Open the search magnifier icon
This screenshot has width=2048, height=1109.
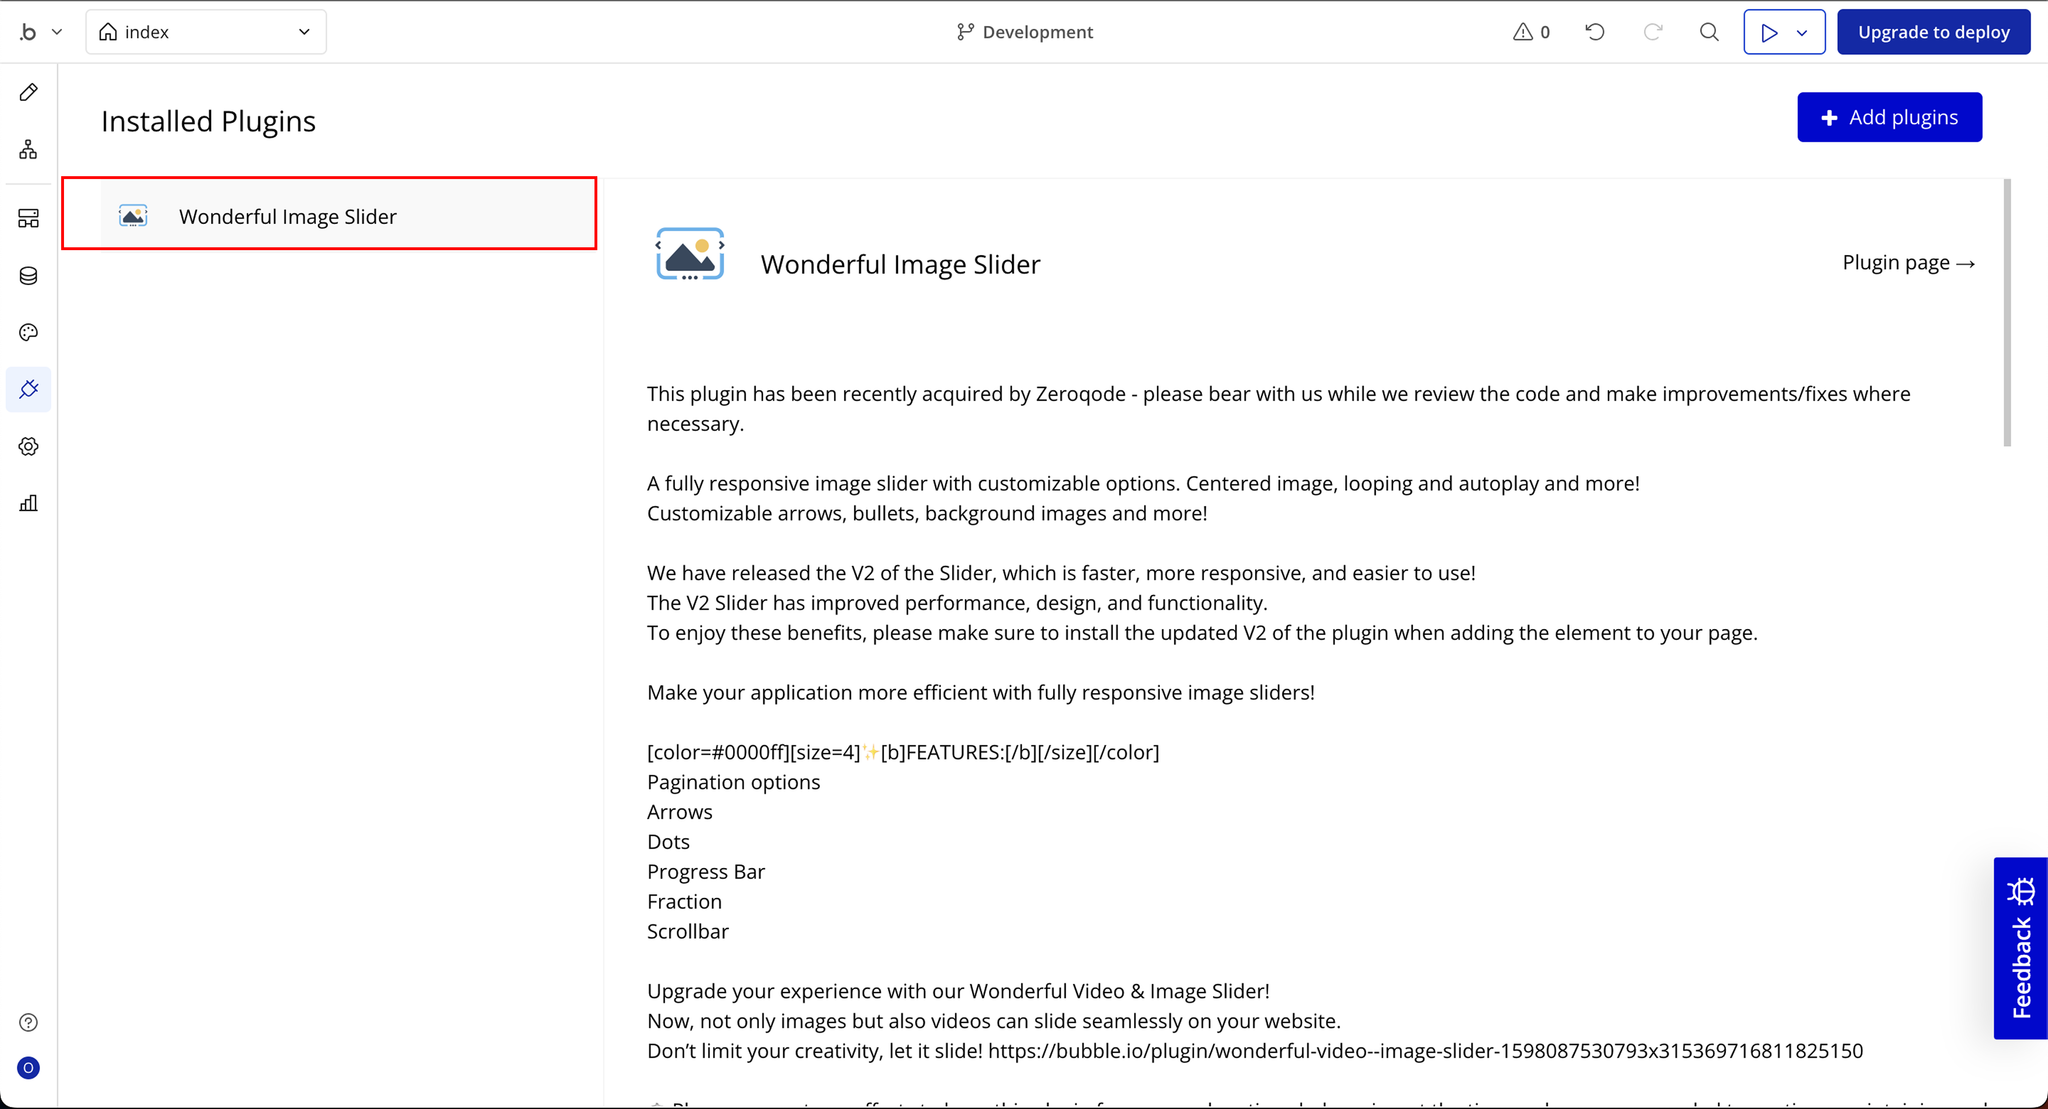point(1709,32)
